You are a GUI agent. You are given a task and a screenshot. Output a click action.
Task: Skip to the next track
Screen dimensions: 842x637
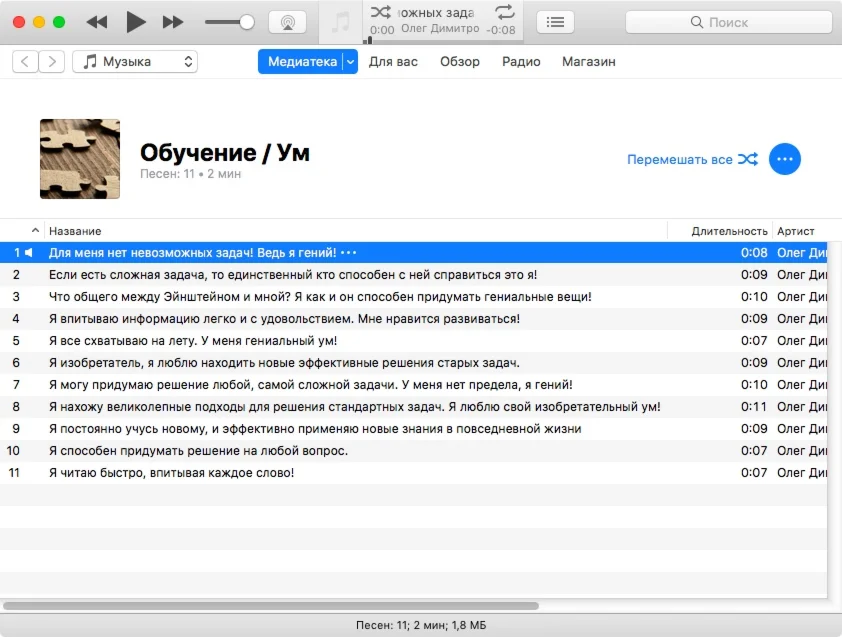coord(173,22)
